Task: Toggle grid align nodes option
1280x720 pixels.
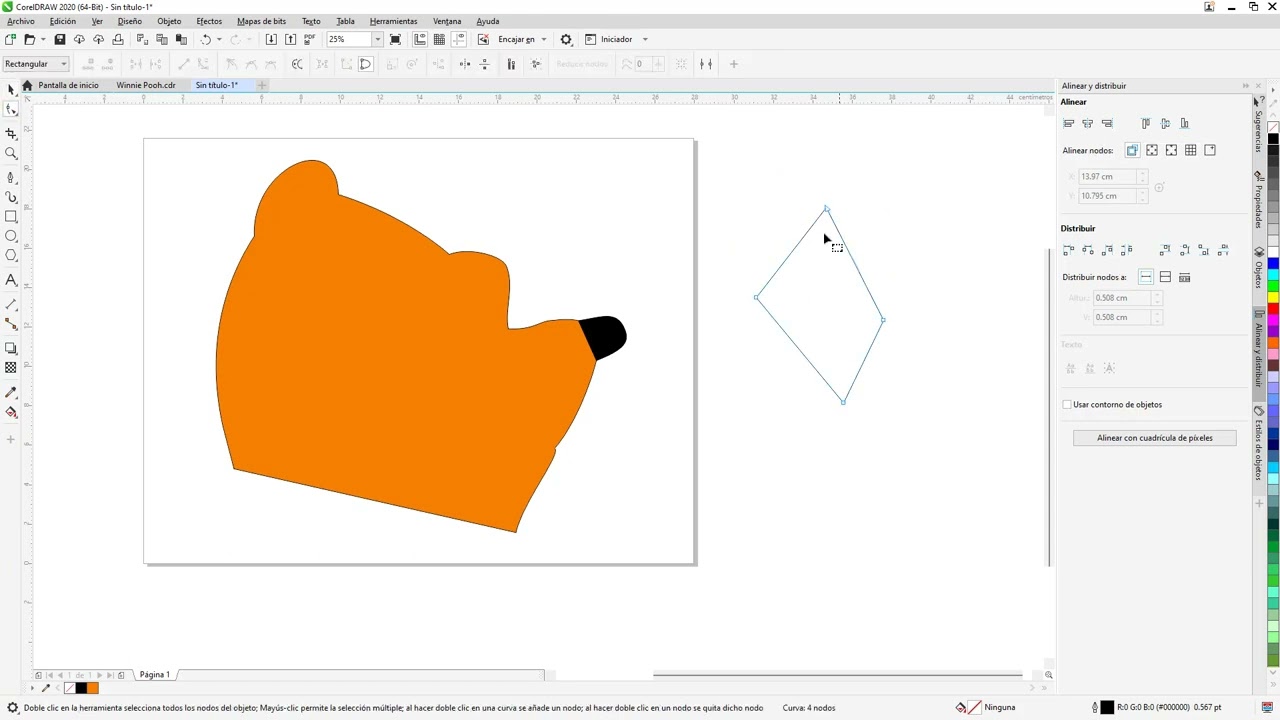Action: (x=1191, y=150)
